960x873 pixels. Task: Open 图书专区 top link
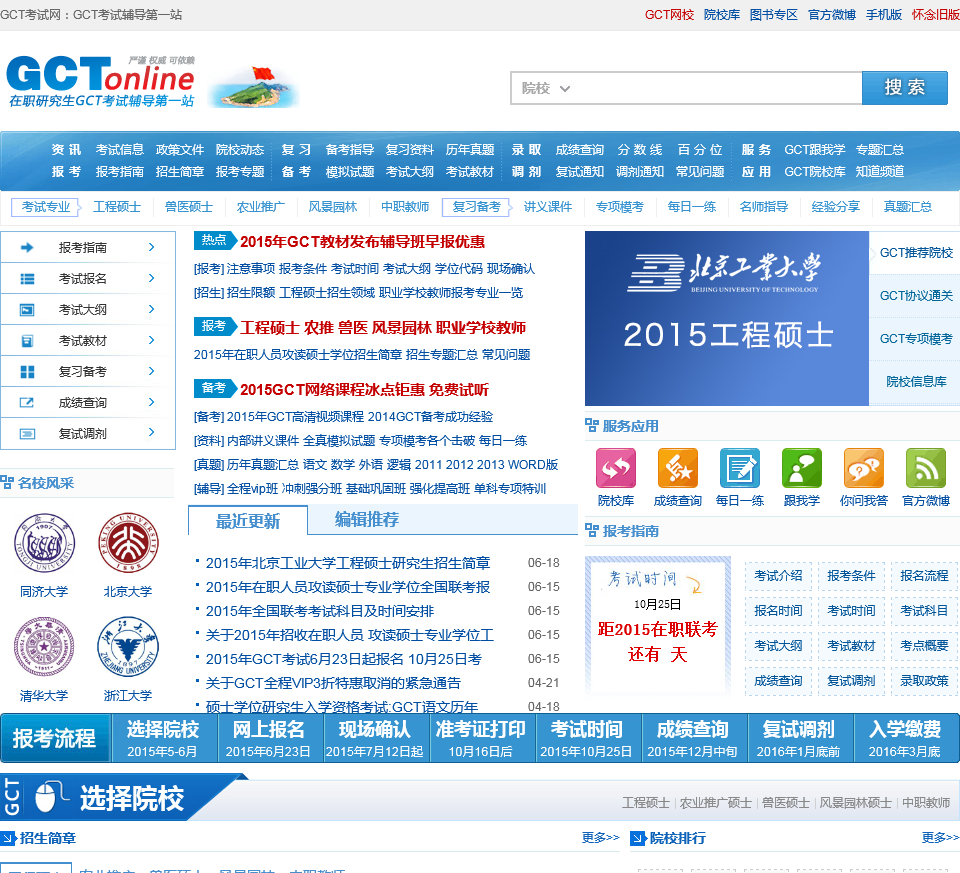click(x=773, y=15)
